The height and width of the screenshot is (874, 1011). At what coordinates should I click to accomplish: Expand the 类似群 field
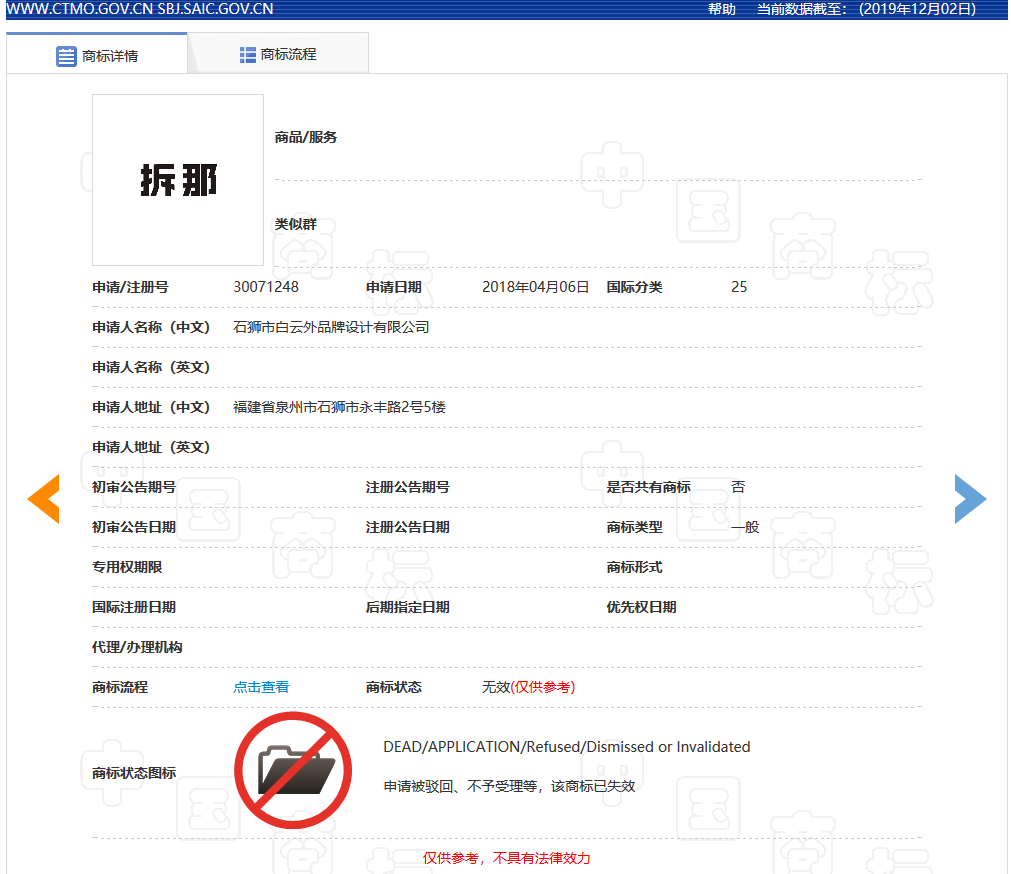pos(297,224)
